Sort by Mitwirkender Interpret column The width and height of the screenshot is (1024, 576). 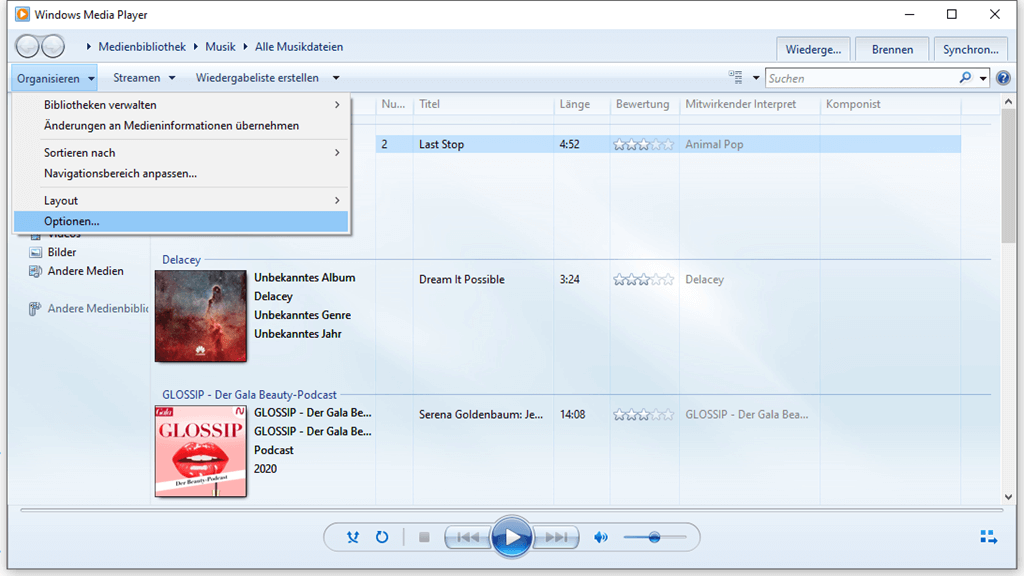click(750, 104)
